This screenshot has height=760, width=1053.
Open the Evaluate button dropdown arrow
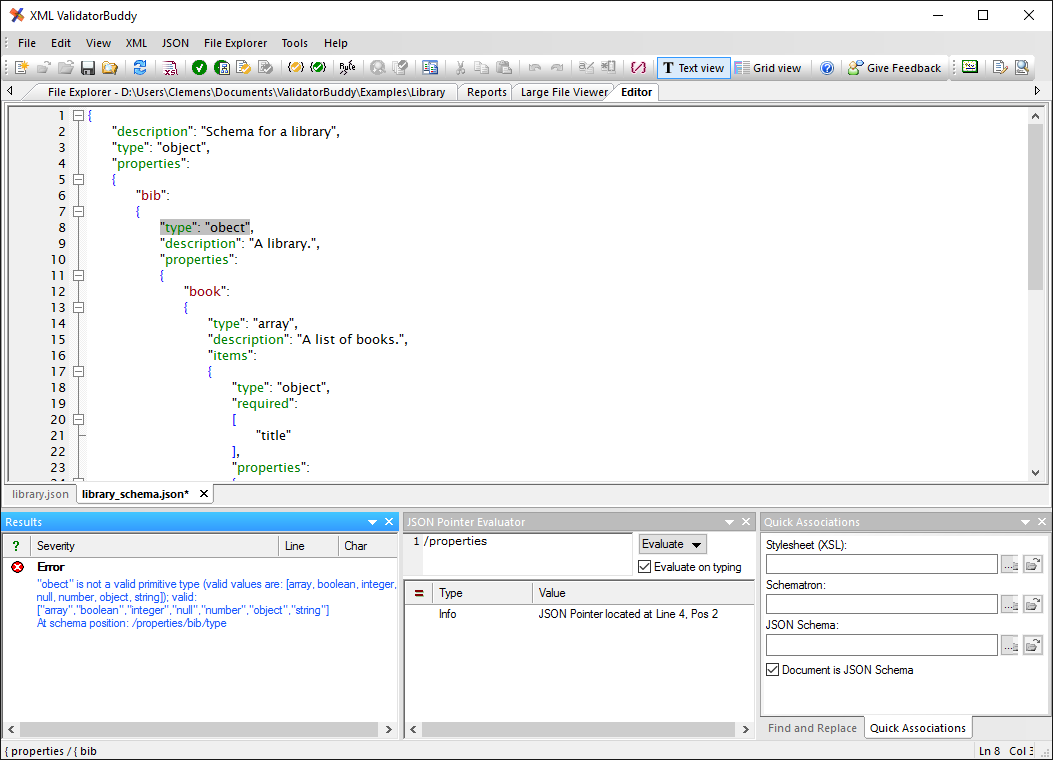click(x=697, y=544)
